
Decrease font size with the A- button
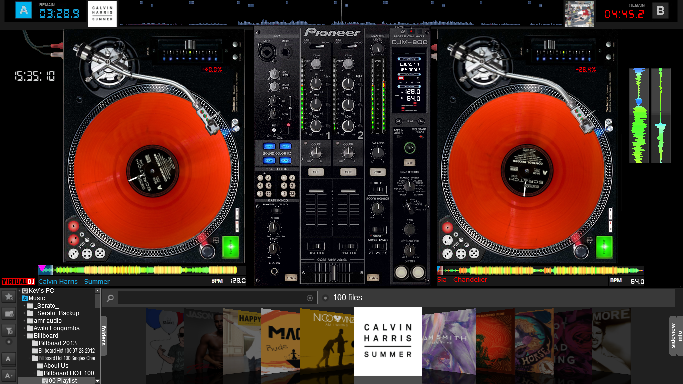8,375
